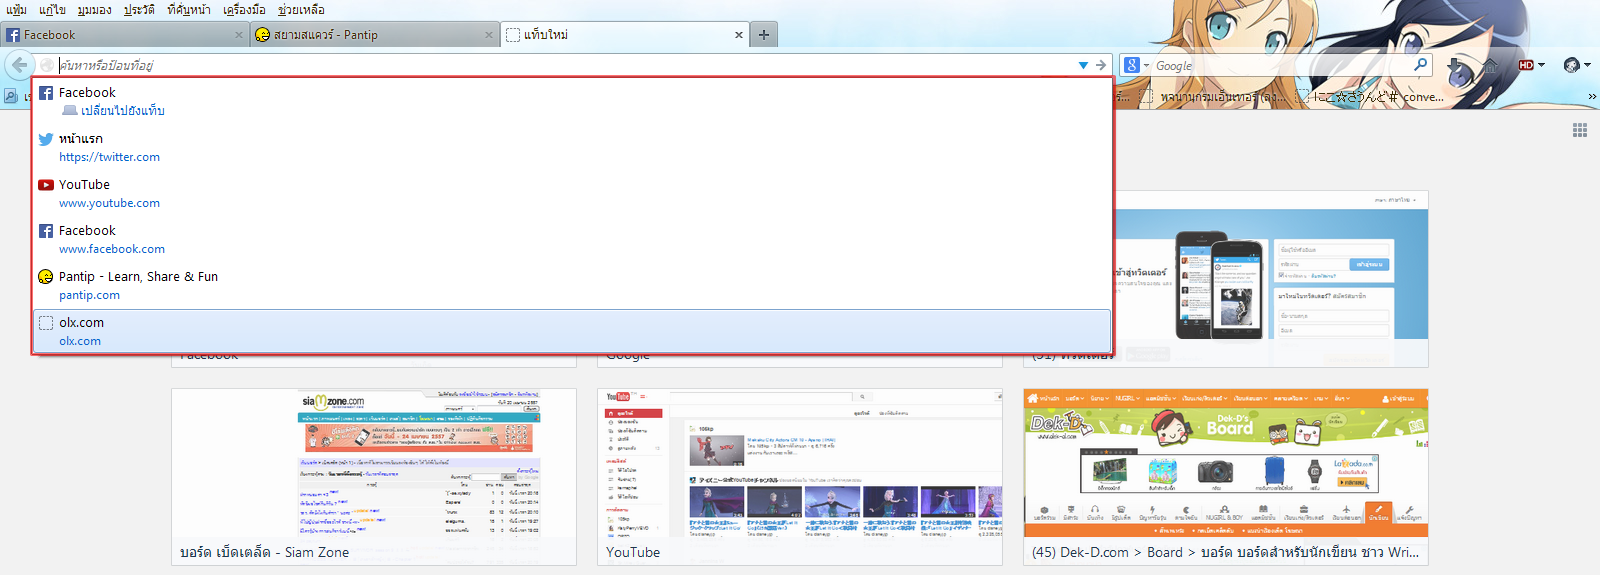This screenshot has width=1600, height=575.
Task: Click the search magnifier icon
Action: [1420, 65]
